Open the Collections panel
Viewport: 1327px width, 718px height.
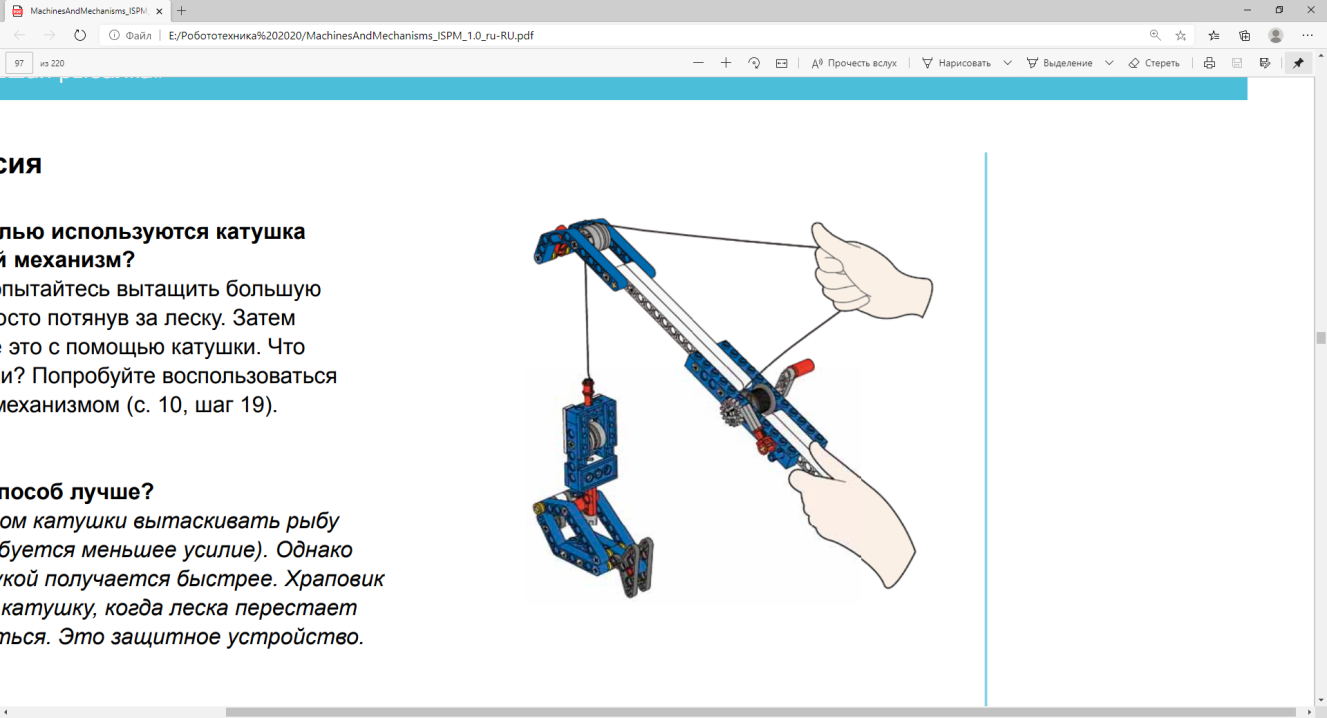point(1245,35)
